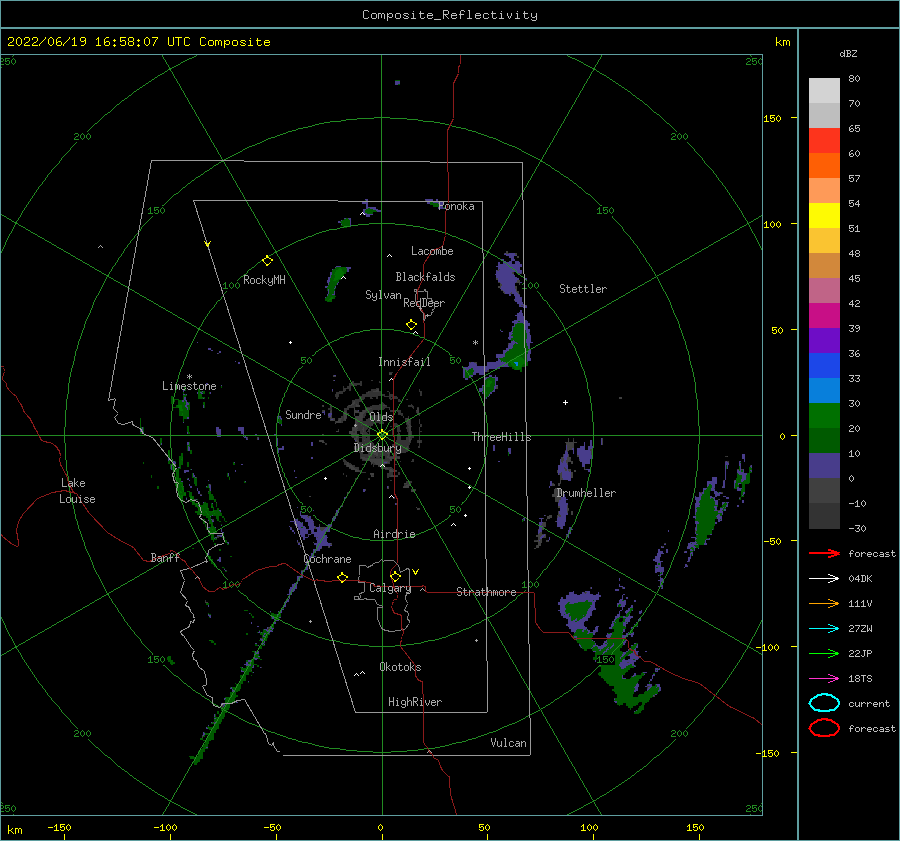Select yellow diamond marker beside RockyMH

coord(267,261)
